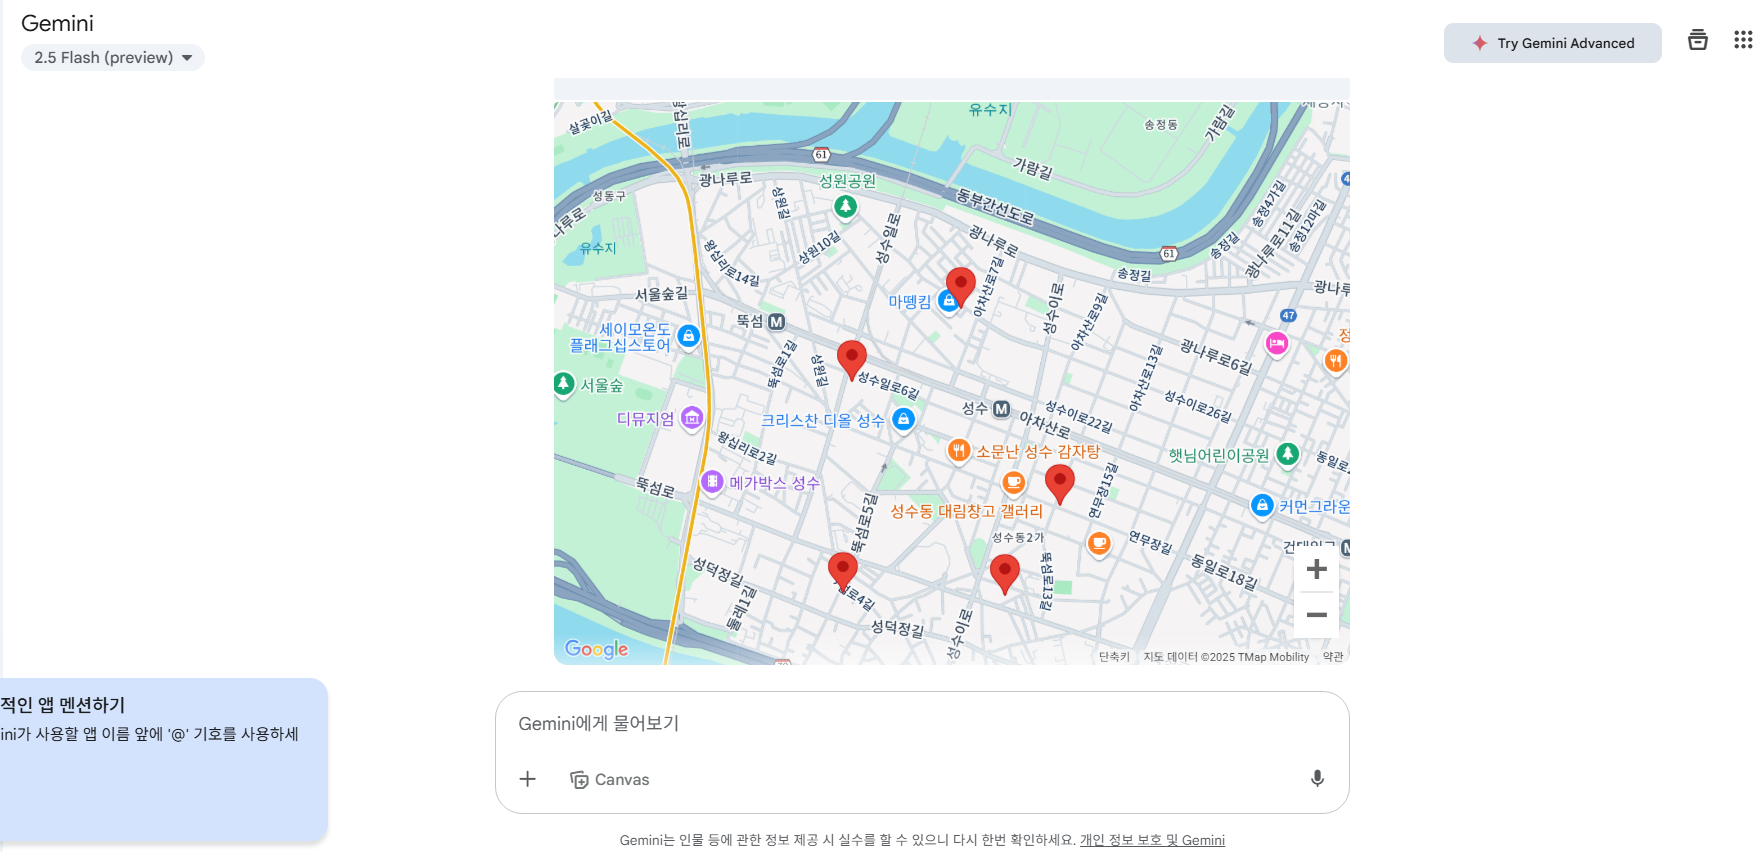The image size is (1762, 852).
Task: Click the 성수이로22길 road label
Action: 1078,417
